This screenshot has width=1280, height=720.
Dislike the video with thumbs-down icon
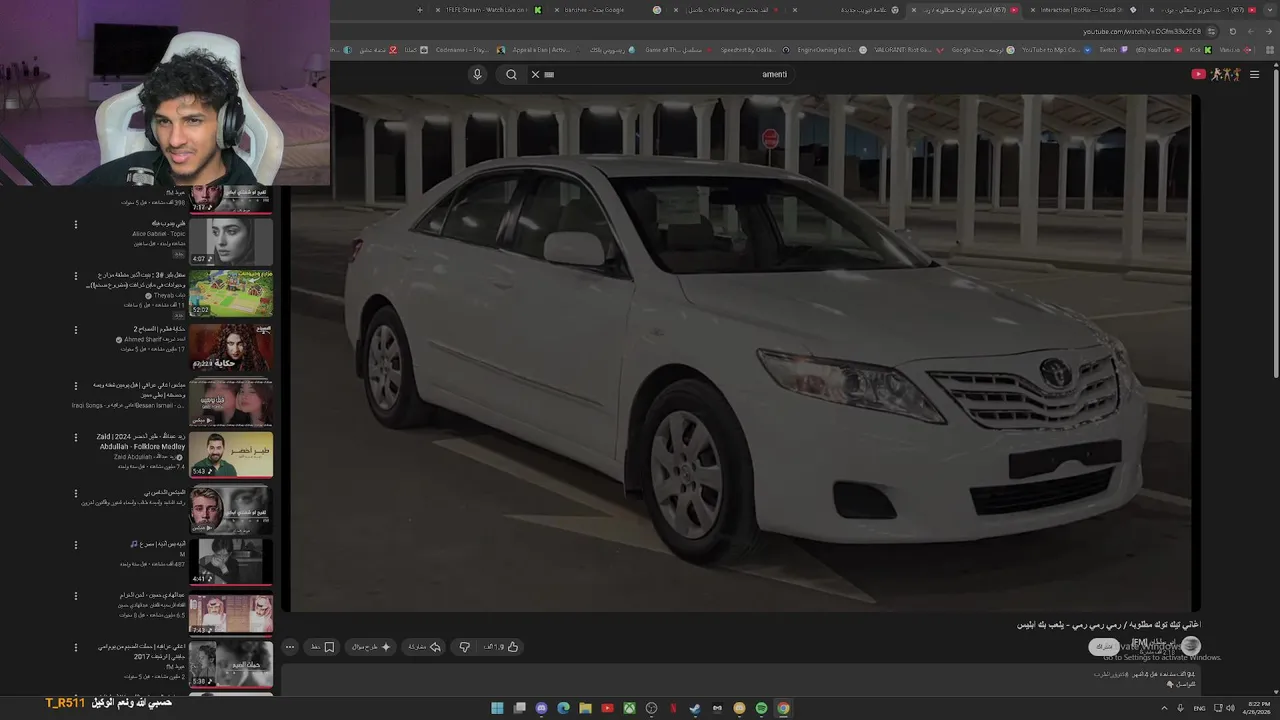[x=465, y=647]
